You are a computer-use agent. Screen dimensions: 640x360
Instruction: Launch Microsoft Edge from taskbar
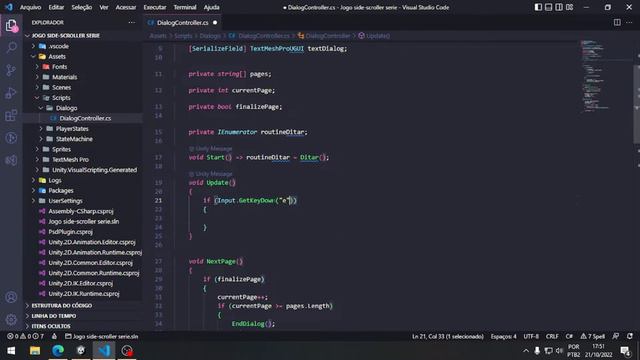tap(58, 351)
